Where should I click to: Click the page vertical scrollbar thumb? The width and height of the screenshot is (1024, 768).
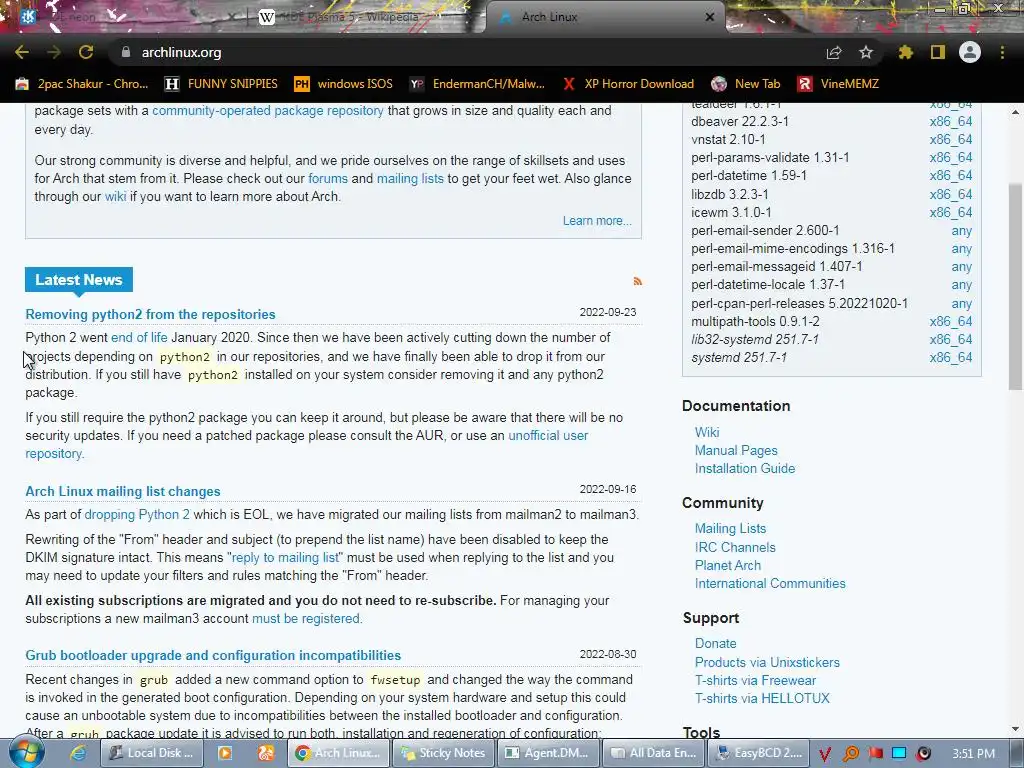click(x=1016, y=286)
